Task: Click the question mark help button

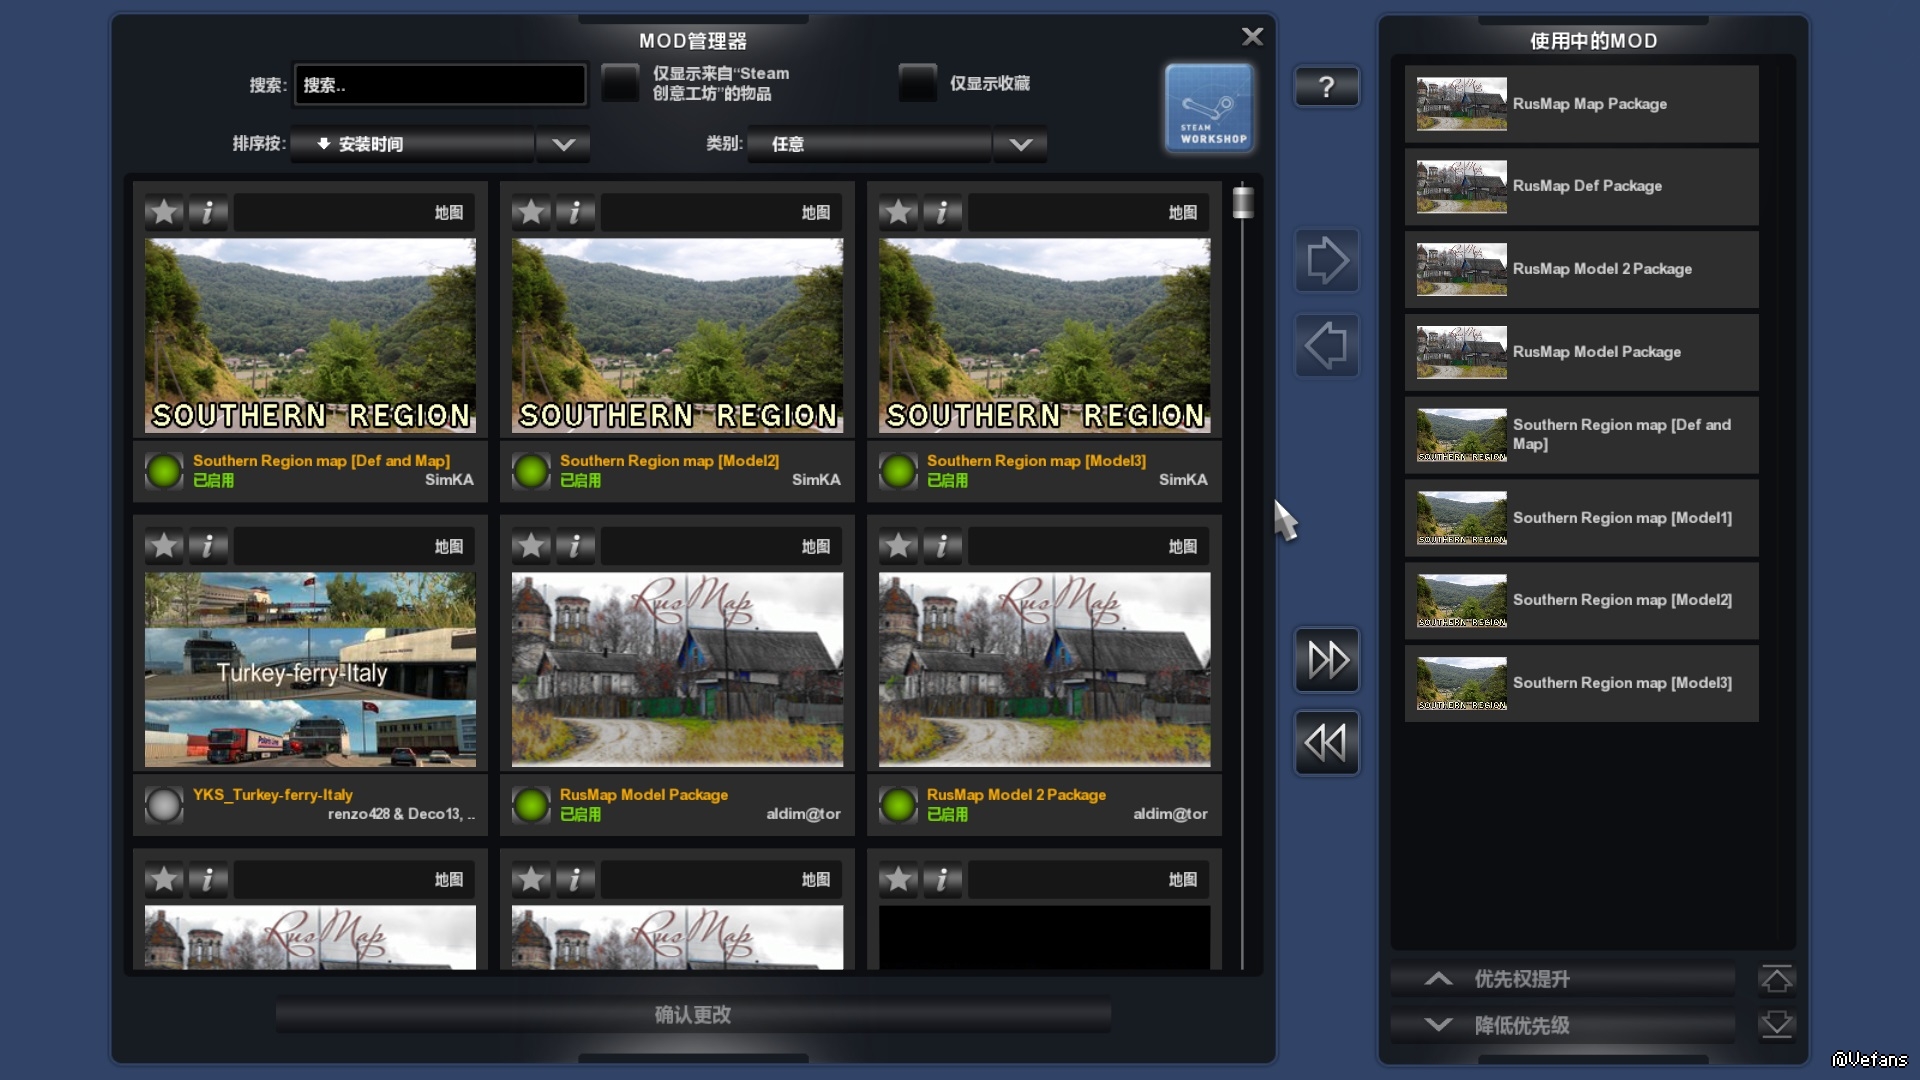Action: click(x=1326, y=87)
